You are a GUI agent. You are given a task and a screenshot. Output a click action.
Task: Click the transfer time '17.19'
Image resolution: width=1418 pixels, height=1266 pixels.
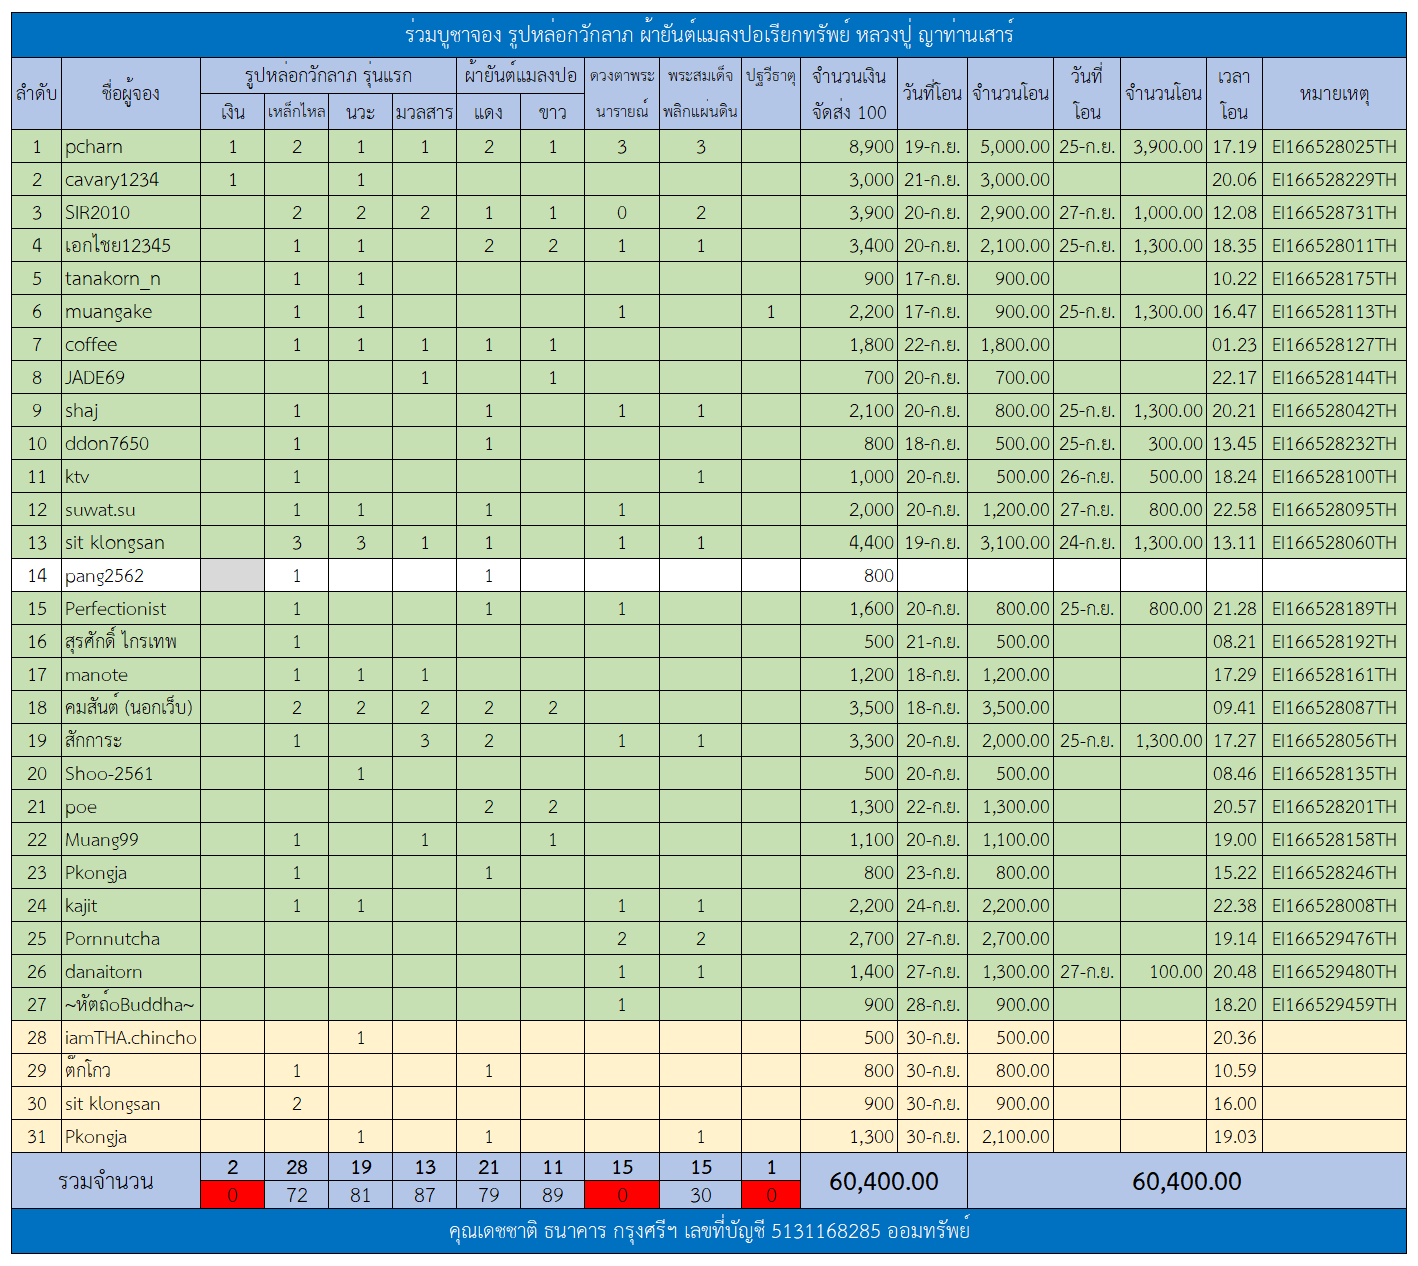[1234, 147]
